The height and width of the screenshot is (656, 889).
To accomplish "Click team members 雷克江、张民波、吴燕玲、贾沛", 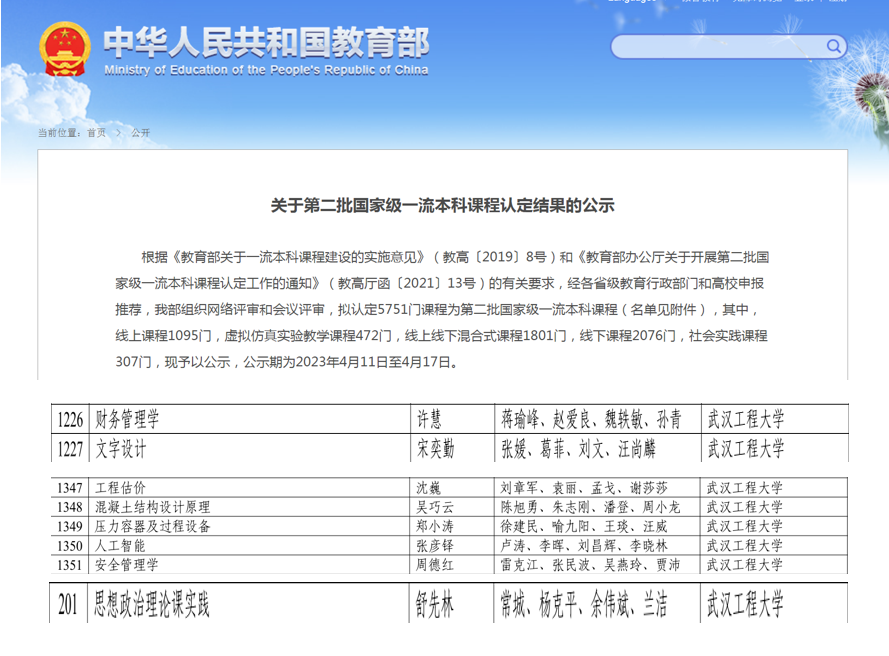I will tap(590, 565).
